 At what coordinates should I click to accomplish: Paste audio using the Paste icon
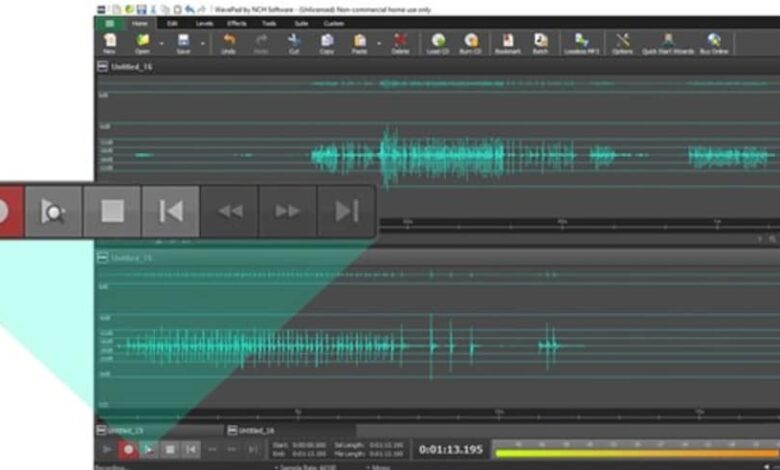pyautogui.click(x=360, y=43)
